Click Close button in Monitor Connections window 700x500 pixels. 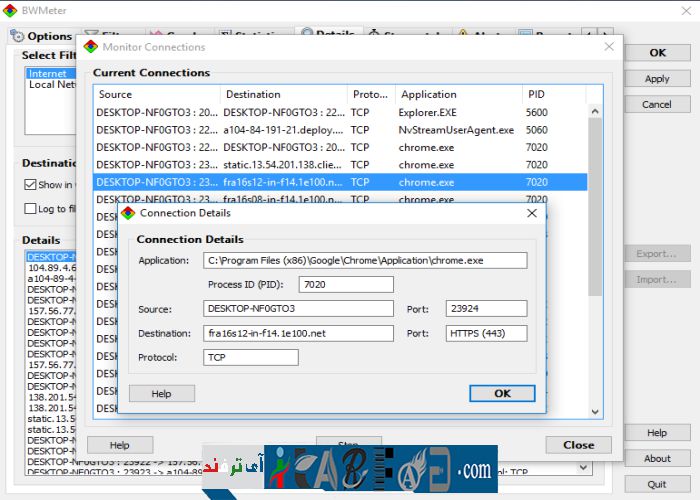tap(578, 445)
